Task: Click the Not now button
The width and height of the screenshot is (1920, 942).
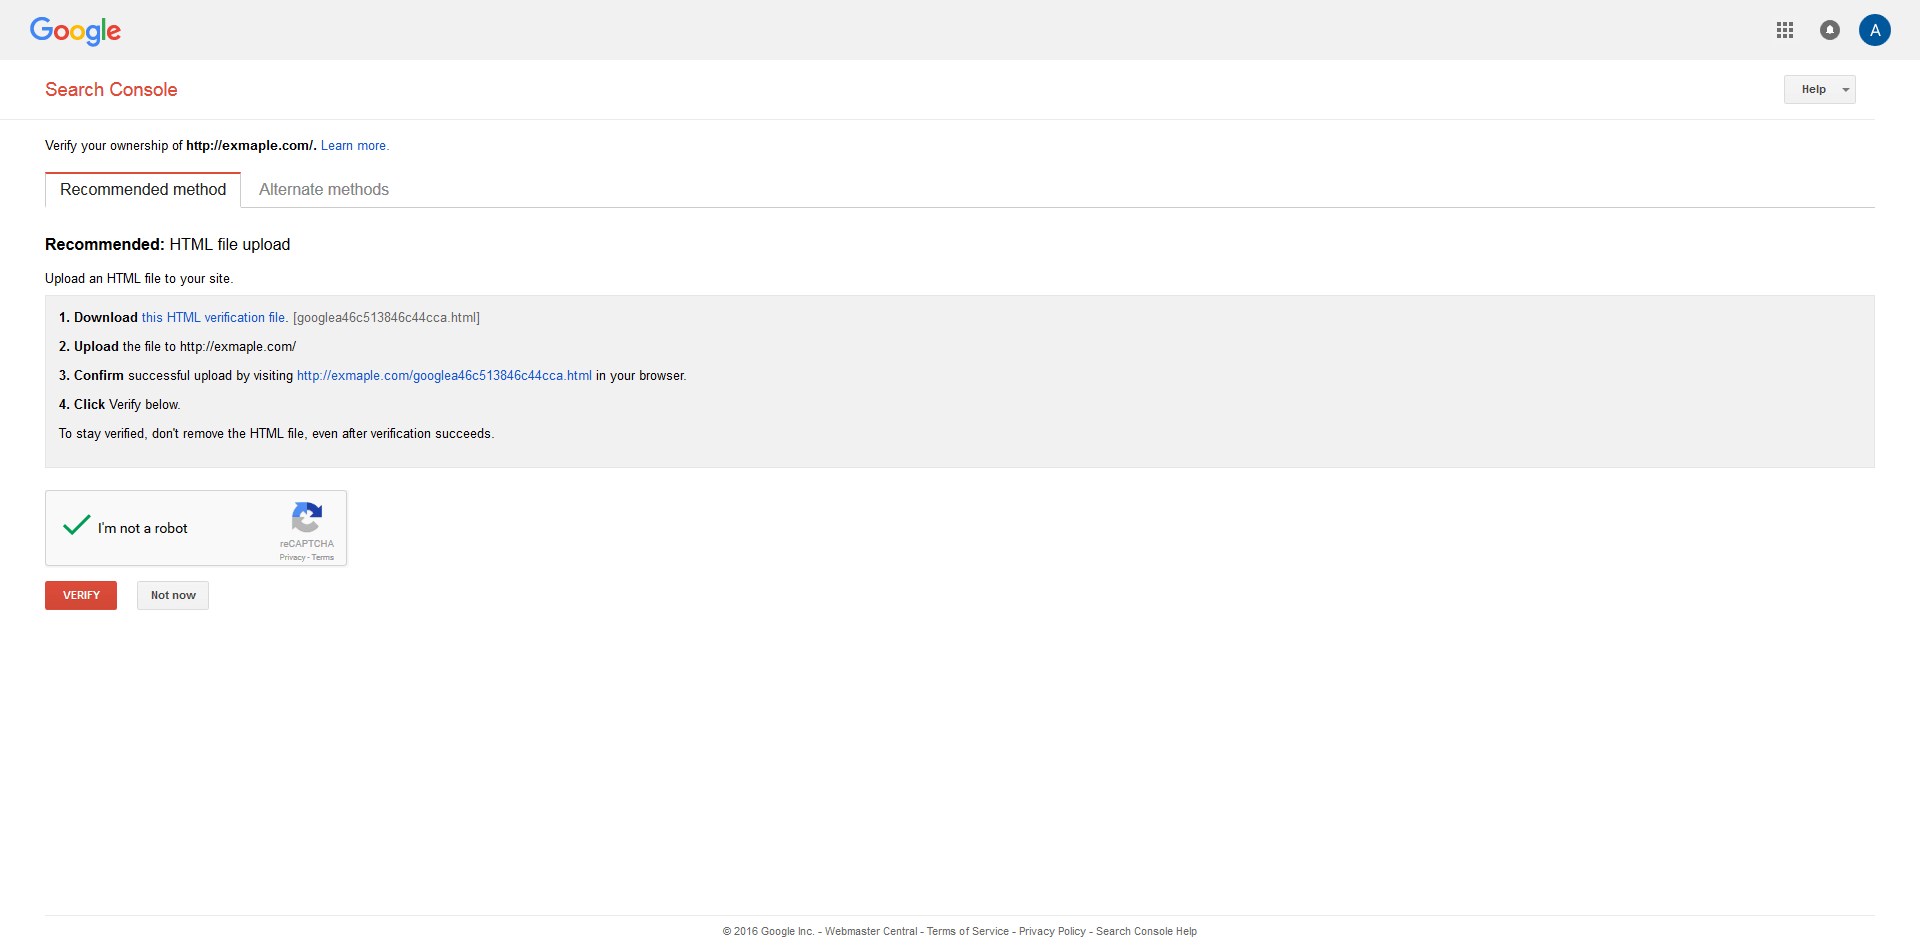Action: pyautogui.click(x=172, y=595)
